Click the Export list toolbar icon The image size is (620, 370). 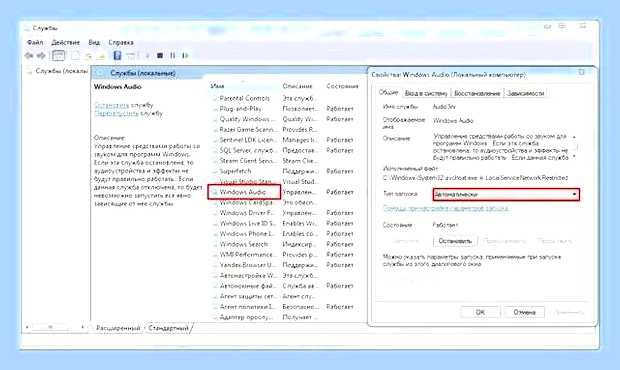pos(101,56)
